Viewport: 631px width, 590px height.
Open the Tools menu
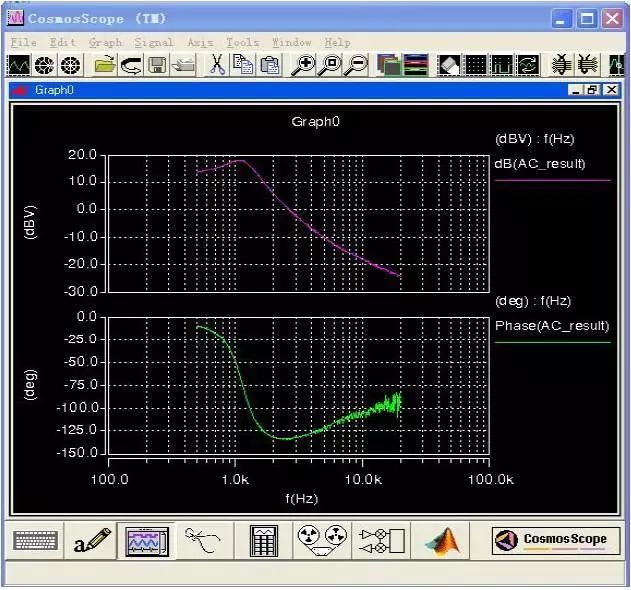(x=242, y=42)
